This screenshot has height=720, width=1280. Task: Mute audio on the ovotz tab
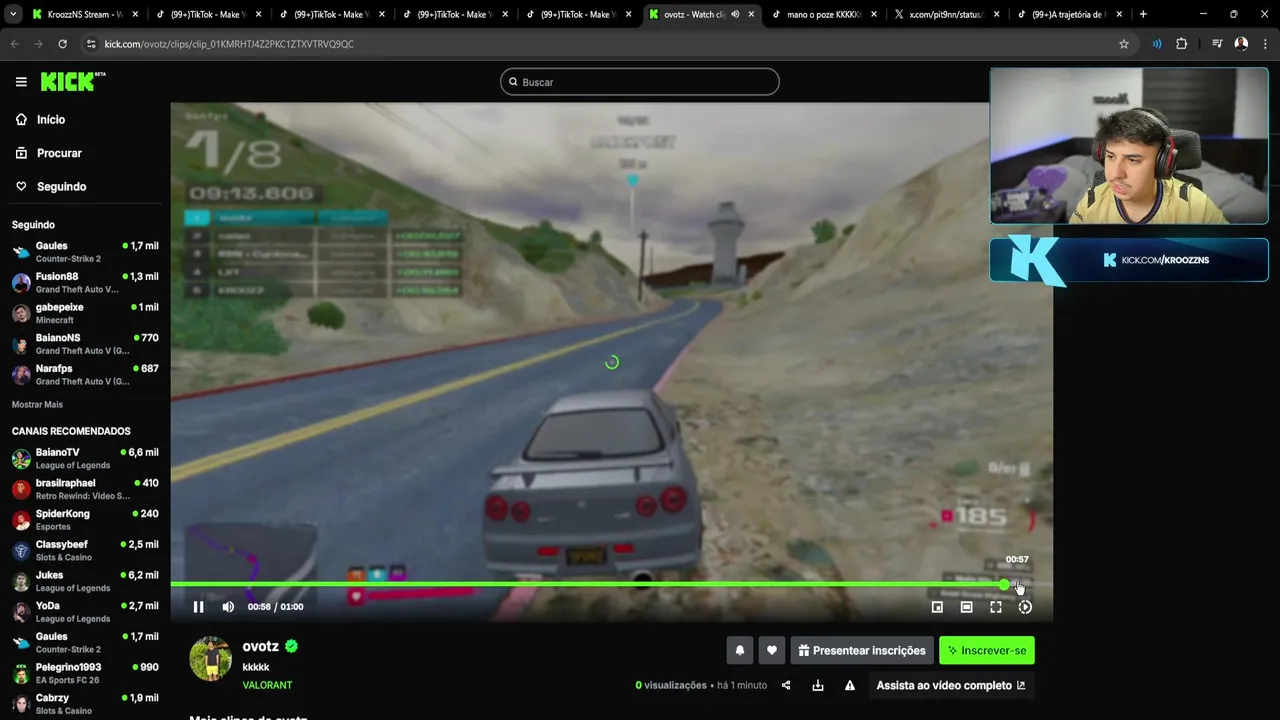(x=735, y=14)
